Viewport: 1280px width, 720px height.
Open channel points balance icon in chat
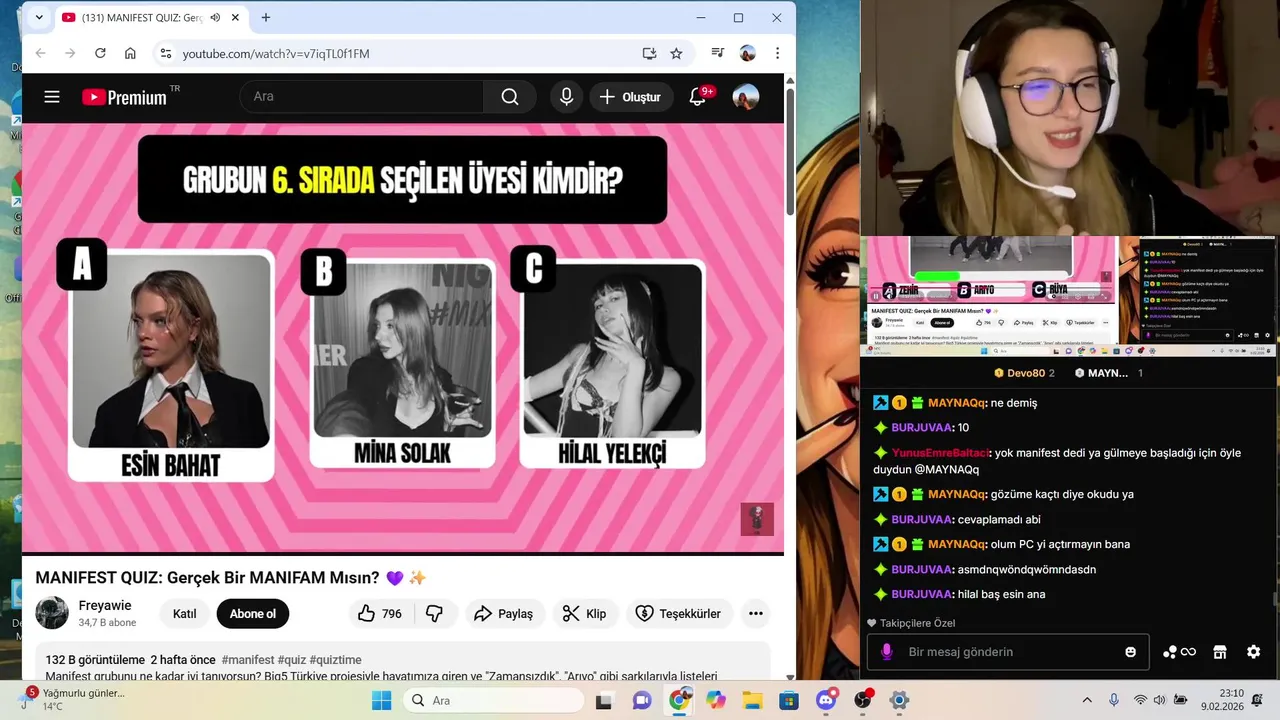(x=1179, y=652)
